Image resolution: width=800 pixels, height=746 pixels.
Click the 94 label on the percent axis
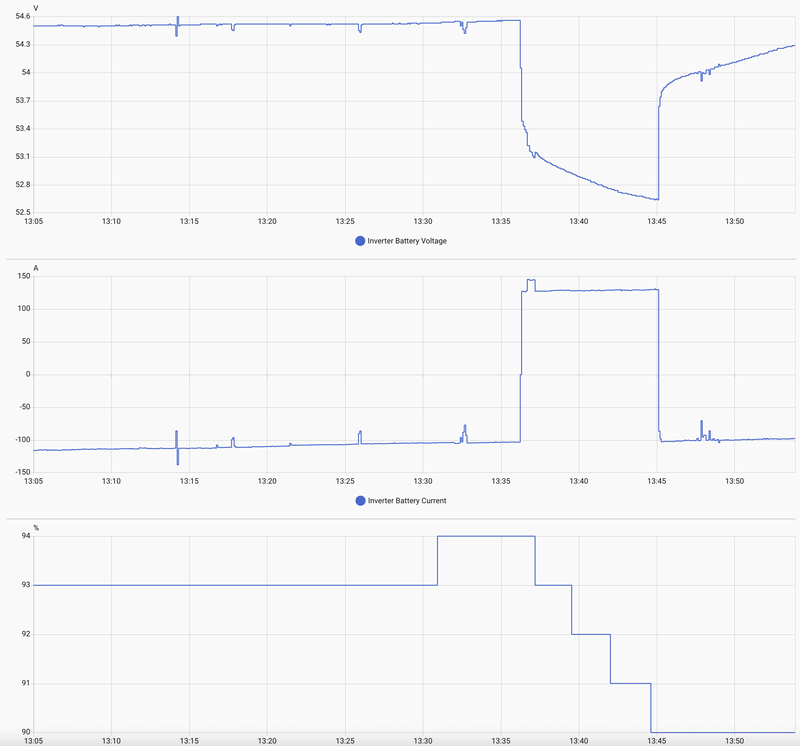coord(26,536)
